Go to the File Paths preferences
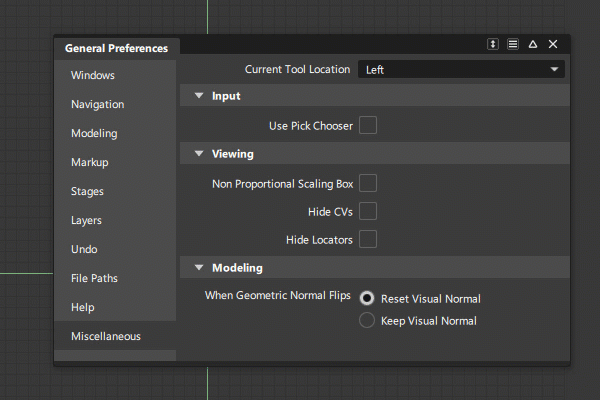Image resolution: width=600 pixels, height=400 pixels. click(94, 278)
